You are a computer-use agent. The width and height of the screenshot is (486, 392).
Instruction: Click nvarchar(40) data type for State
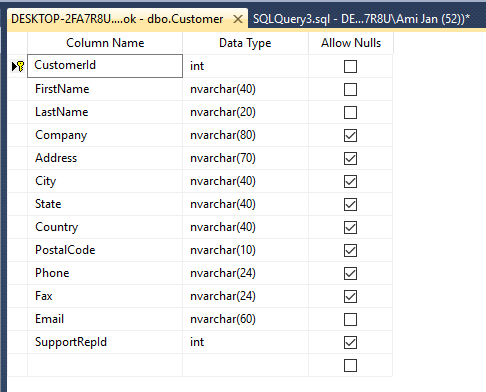coord(246,204)
